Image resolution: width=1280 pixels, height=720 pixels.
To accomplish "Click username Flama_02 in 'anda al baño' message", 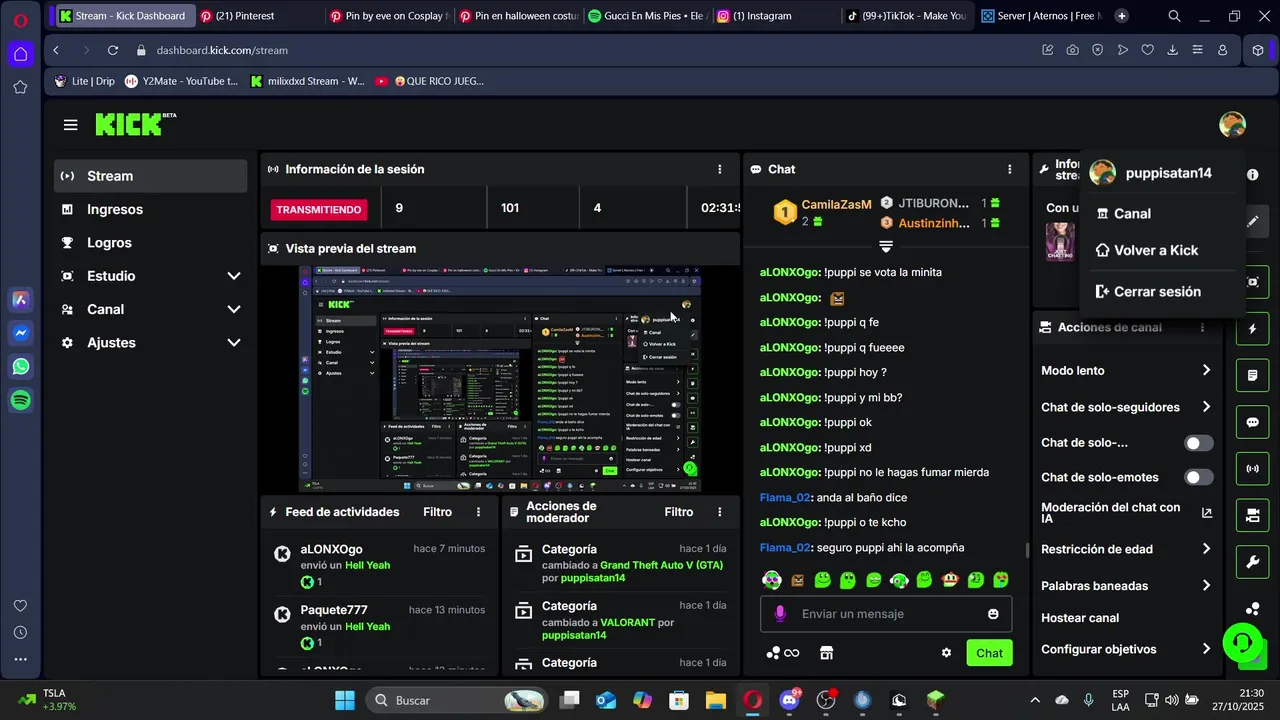I will (x=785, y=497).
